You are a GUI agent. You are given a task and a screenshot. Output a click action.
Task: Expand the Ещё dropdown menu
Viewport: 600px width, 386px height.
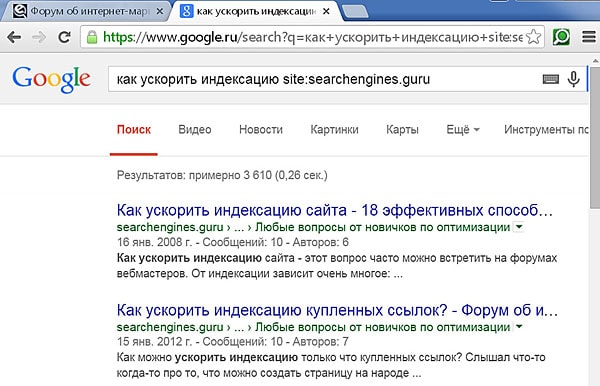point(463,130)
